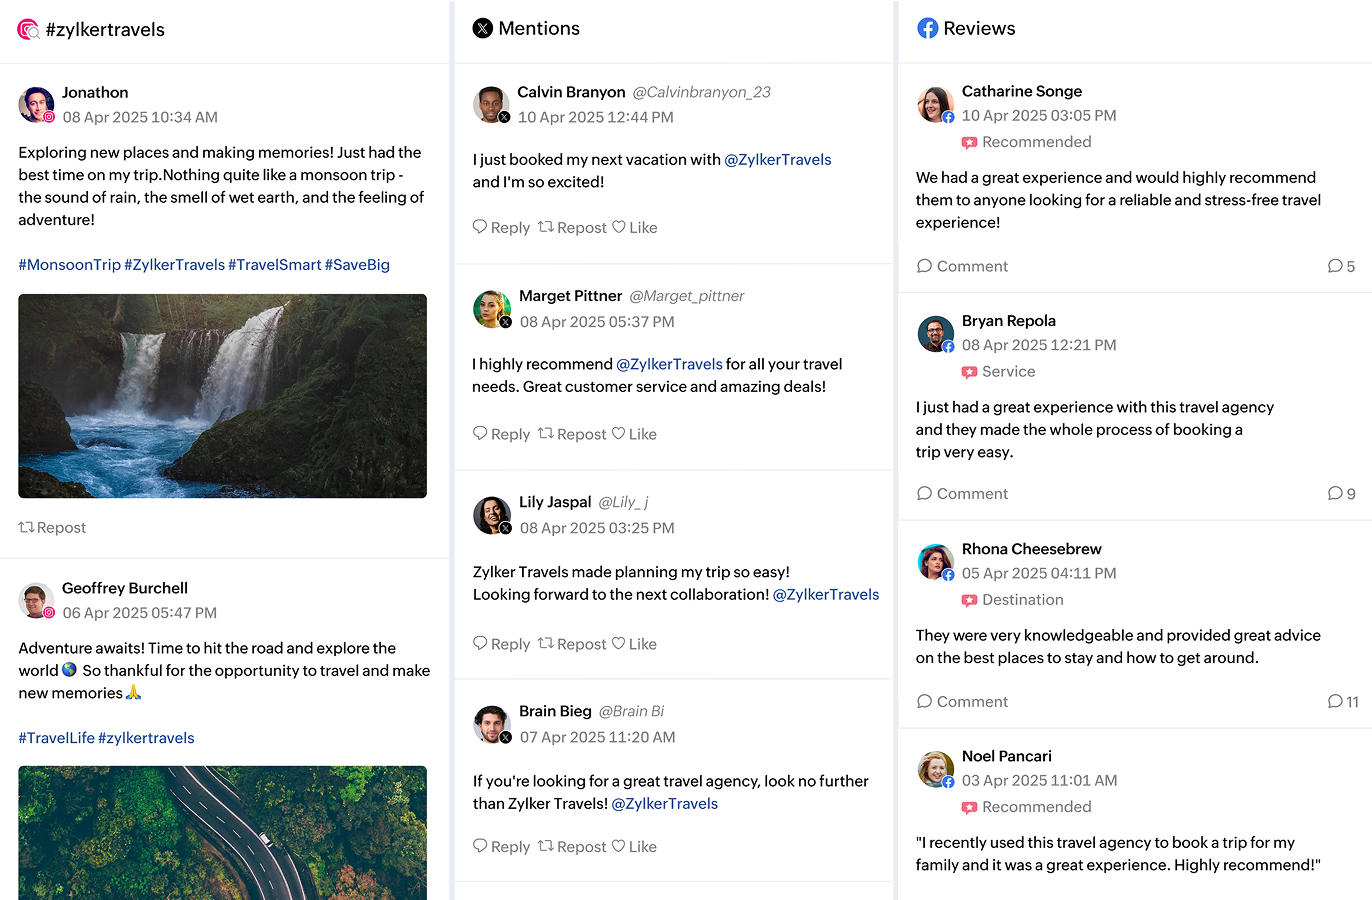This screenshot has height=900, width=1372.
Task: Open Jonathon's waterfall photo
Action: [222, 396]
